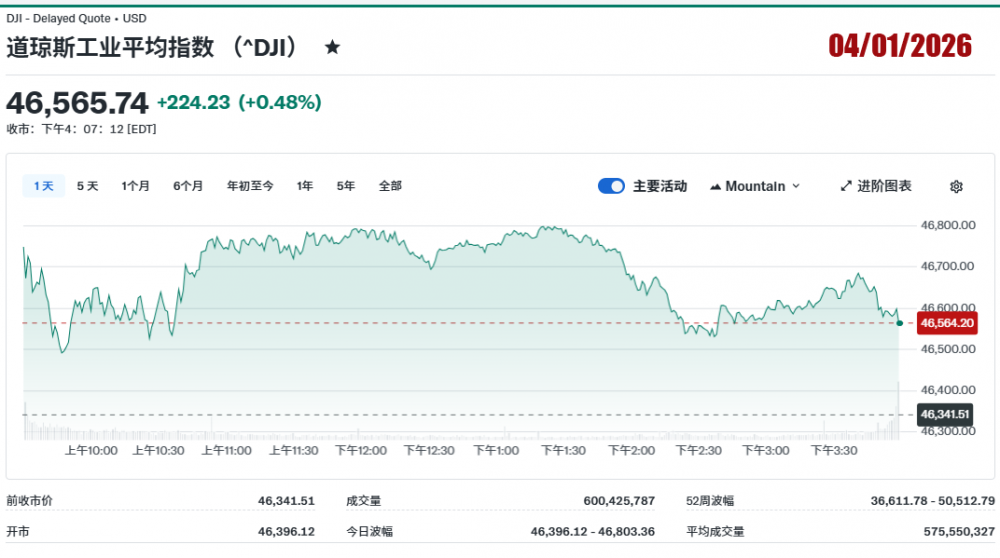Click the Mountain chart type icon

[716, 186]
